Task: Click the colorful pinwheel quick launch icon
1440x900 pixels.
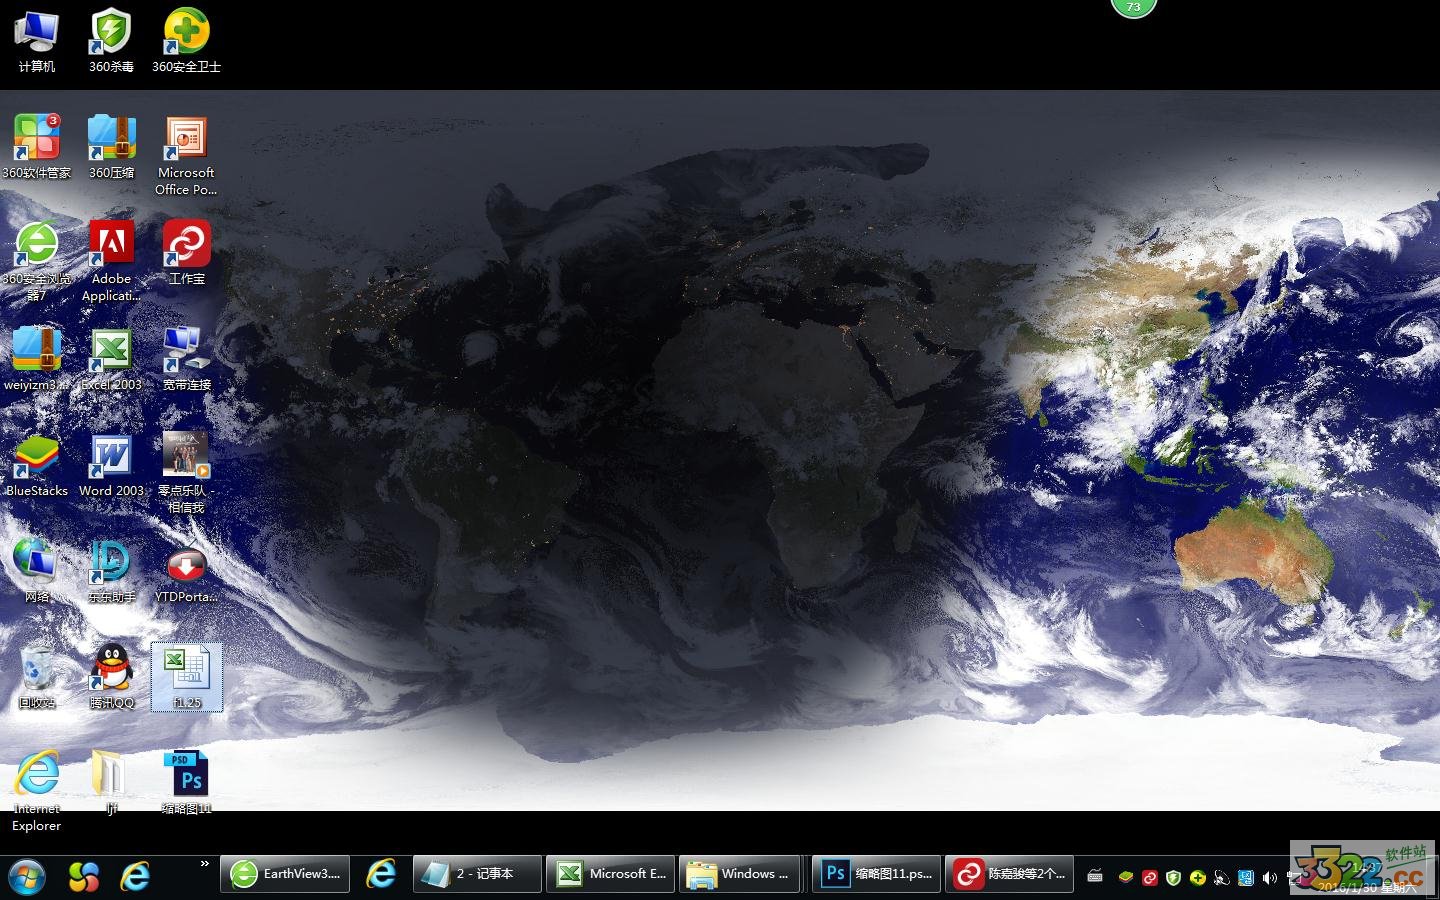Action: (84, 877)
